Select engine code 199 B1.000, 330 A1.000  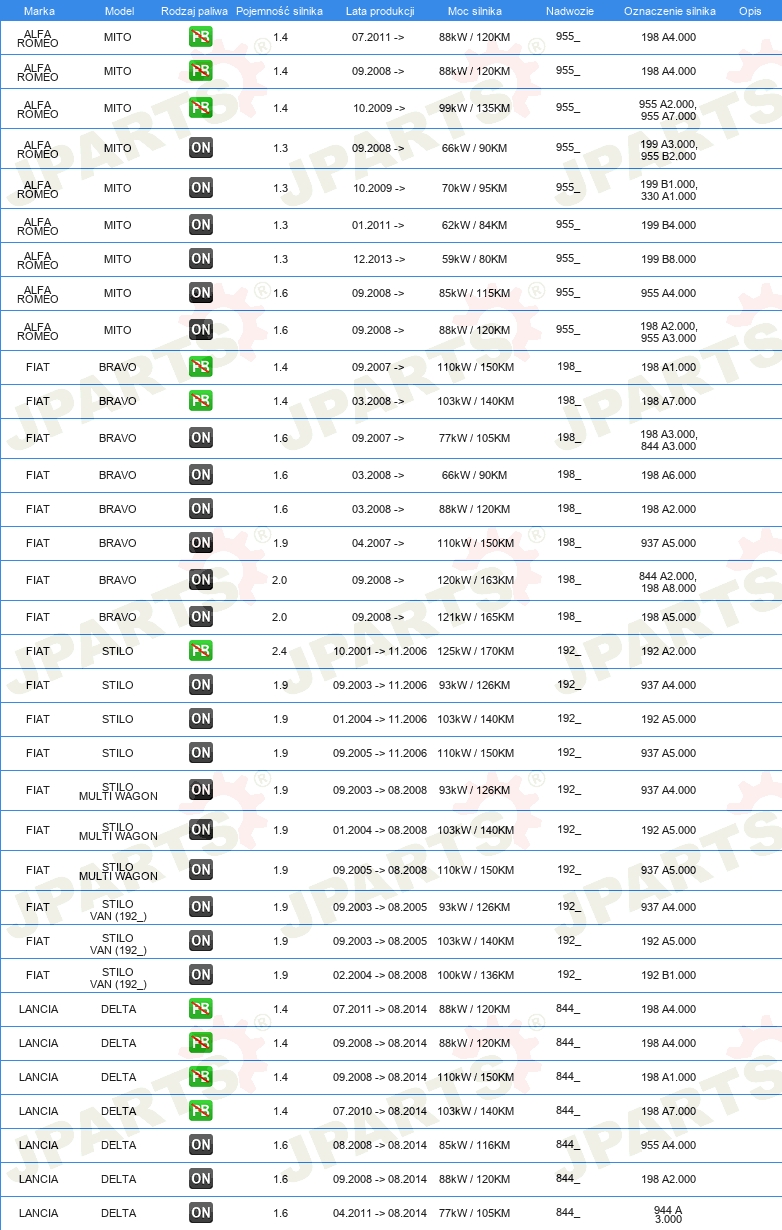click(668, 190)
